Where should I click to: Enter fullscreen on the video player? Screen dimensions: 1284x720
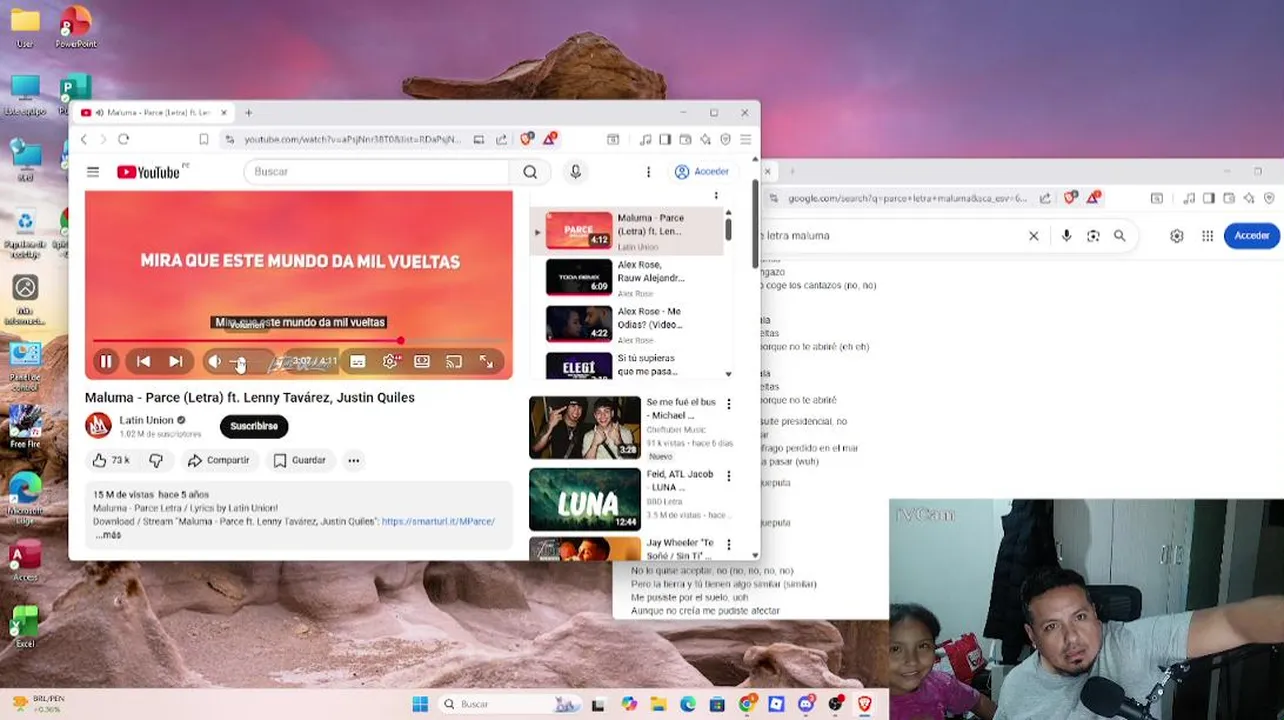[486, 362]
